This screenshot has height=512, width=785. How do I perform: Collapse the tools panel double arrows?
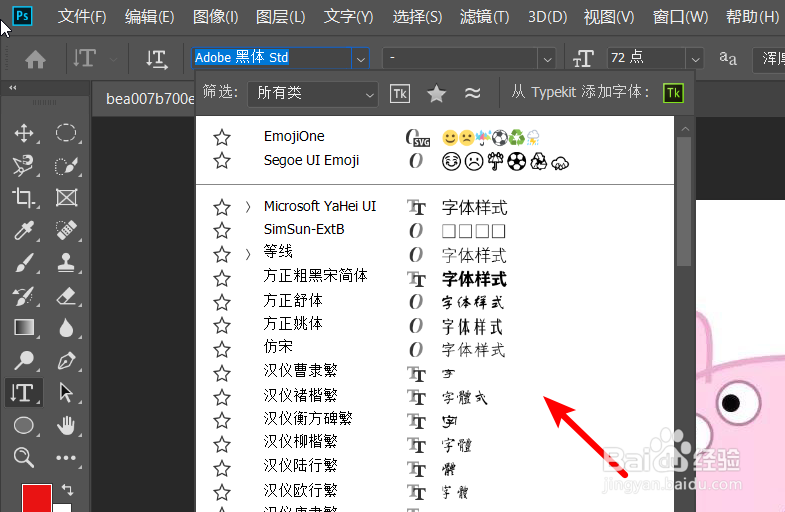point(13,88)
